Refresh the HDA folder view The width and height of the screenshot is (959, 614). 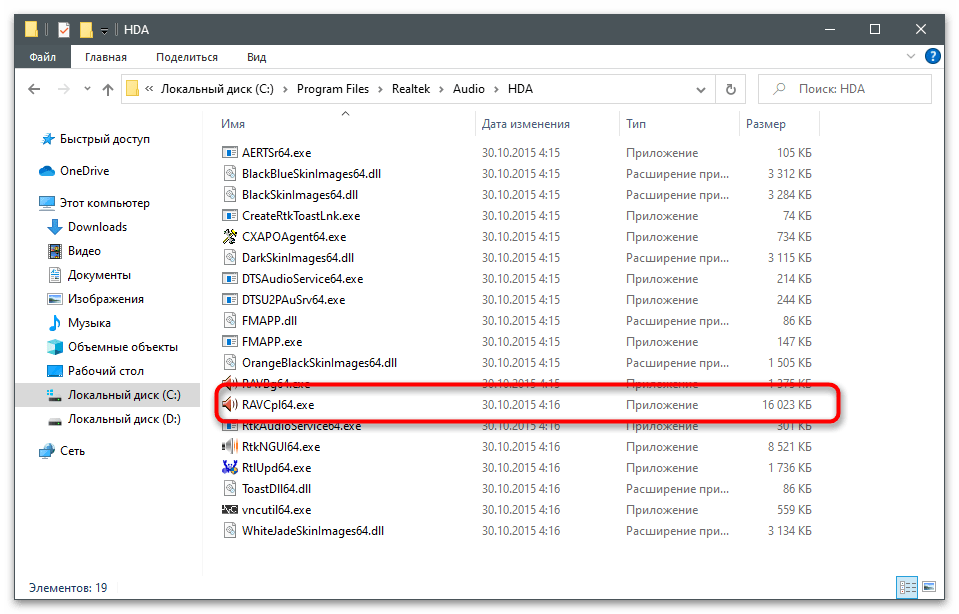(730, 89)
